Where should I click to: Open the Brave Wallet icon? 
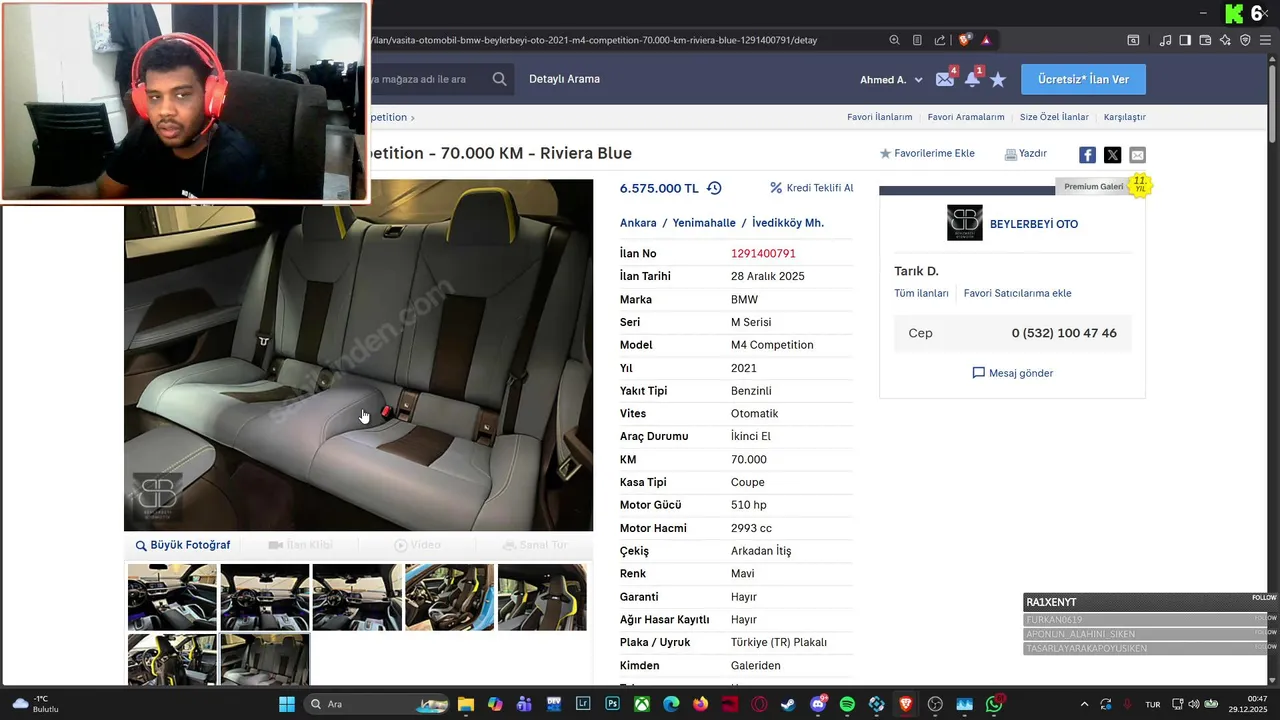point(1205,40)
